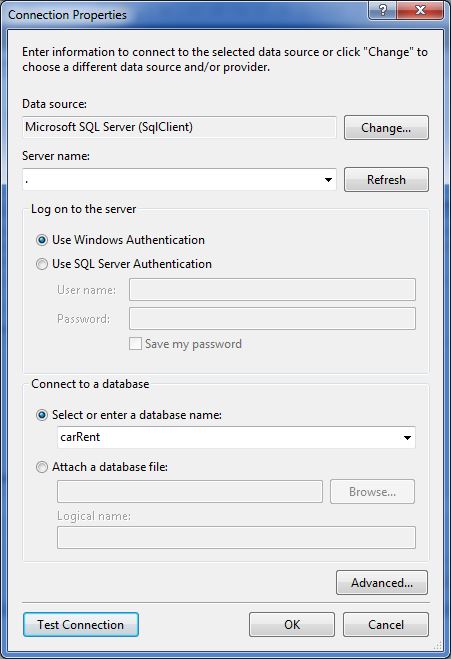Screen dimensions: 451x659
Task: Focus the Server name text field
Action: pos(171,180)
